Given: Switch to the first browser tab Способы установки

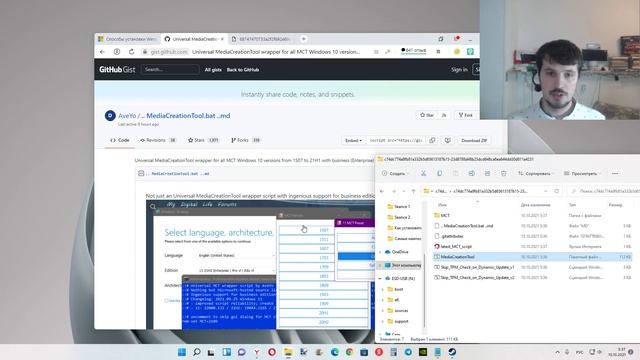Looking at the screenshot, I should click(x=128, y=39).
